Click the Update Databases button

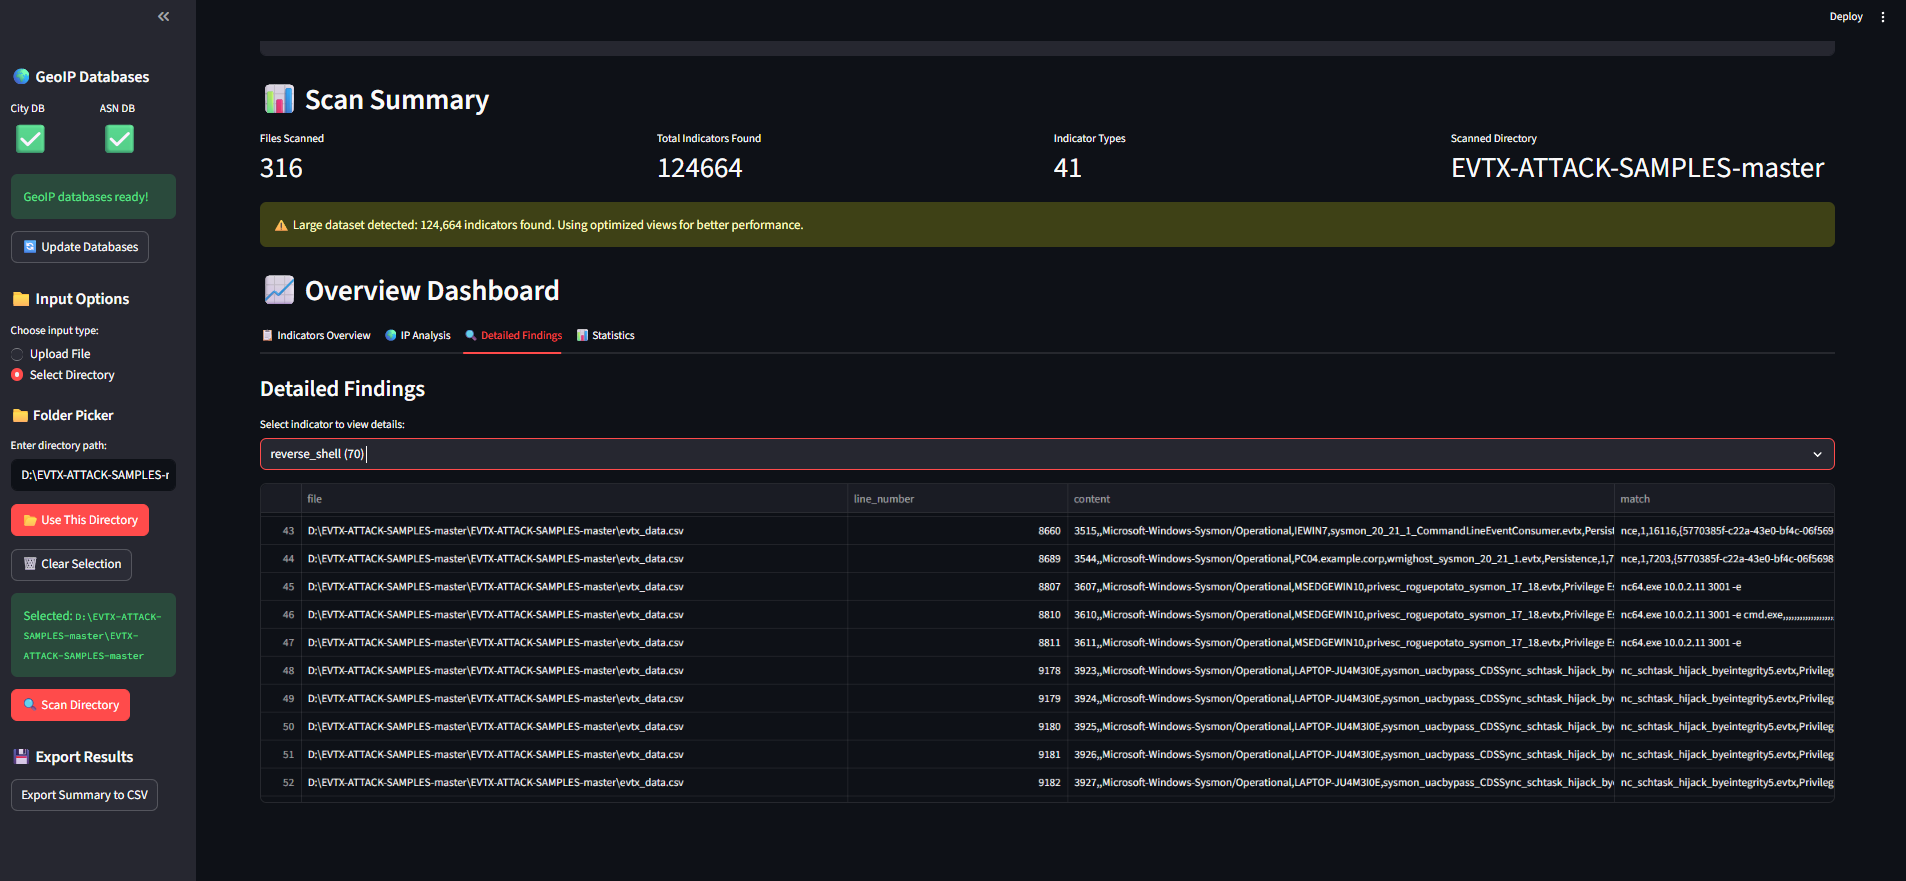(x=80, y=247)
